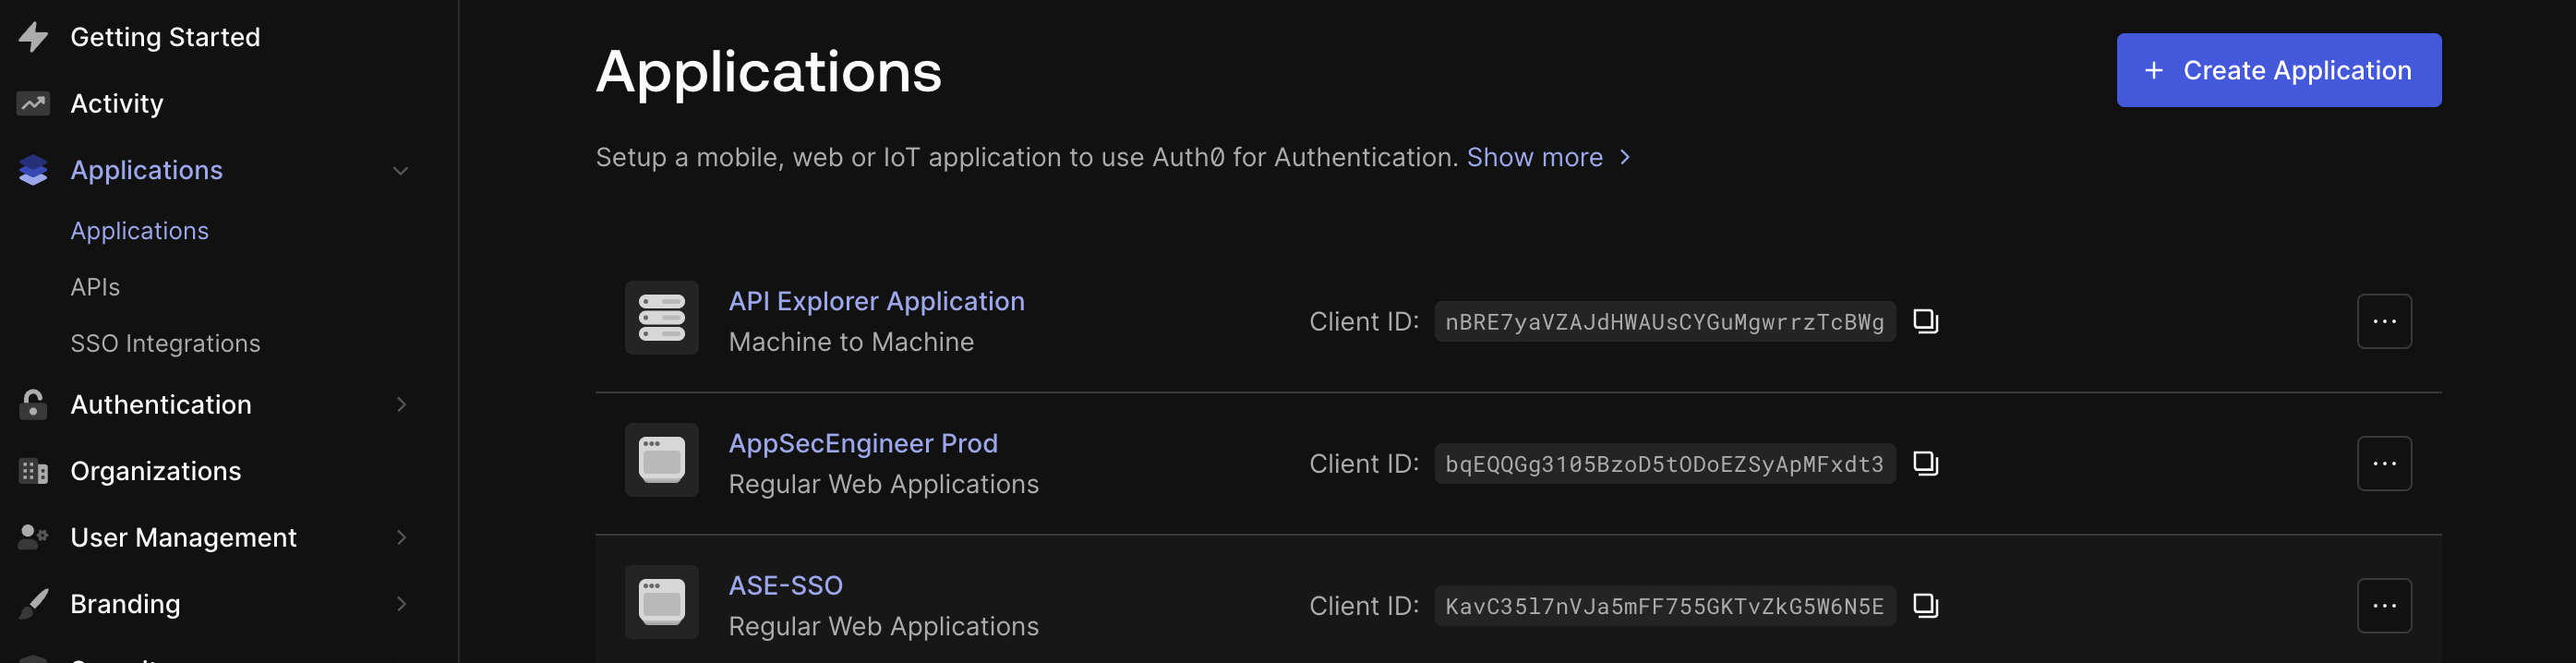The image size is (2576, 663).
Task: Open the more options menu for API Explorer Application
Action: [x=2383, y=321]
